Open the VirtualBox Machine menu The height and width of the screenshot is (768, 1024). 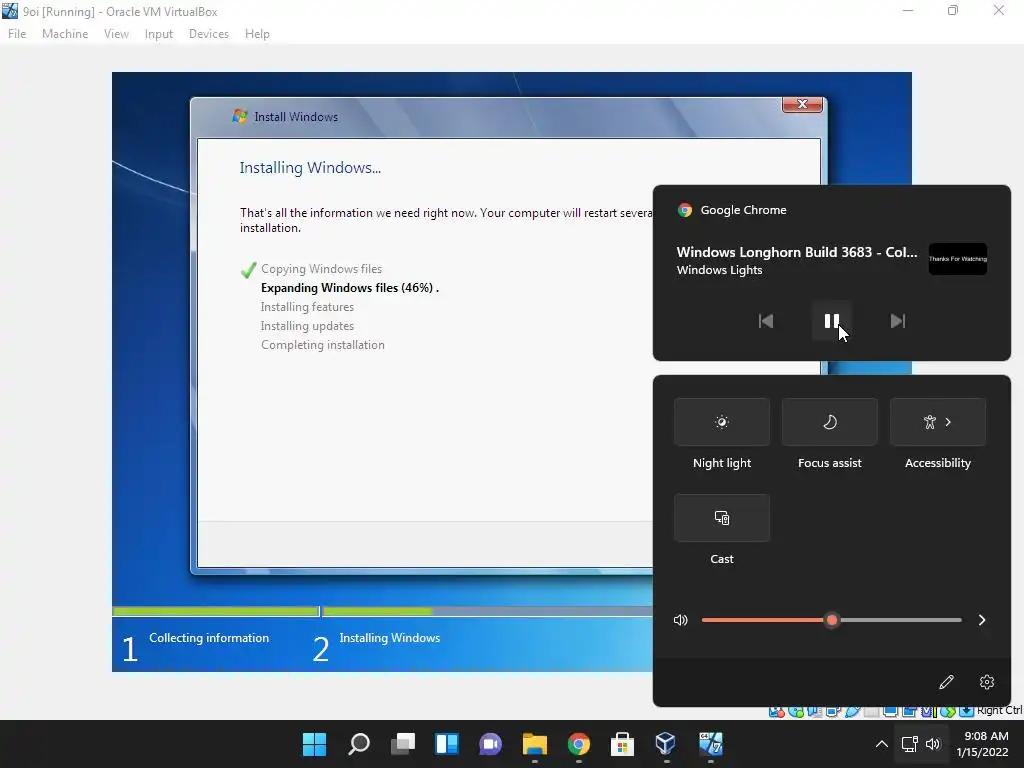point(65,34)
